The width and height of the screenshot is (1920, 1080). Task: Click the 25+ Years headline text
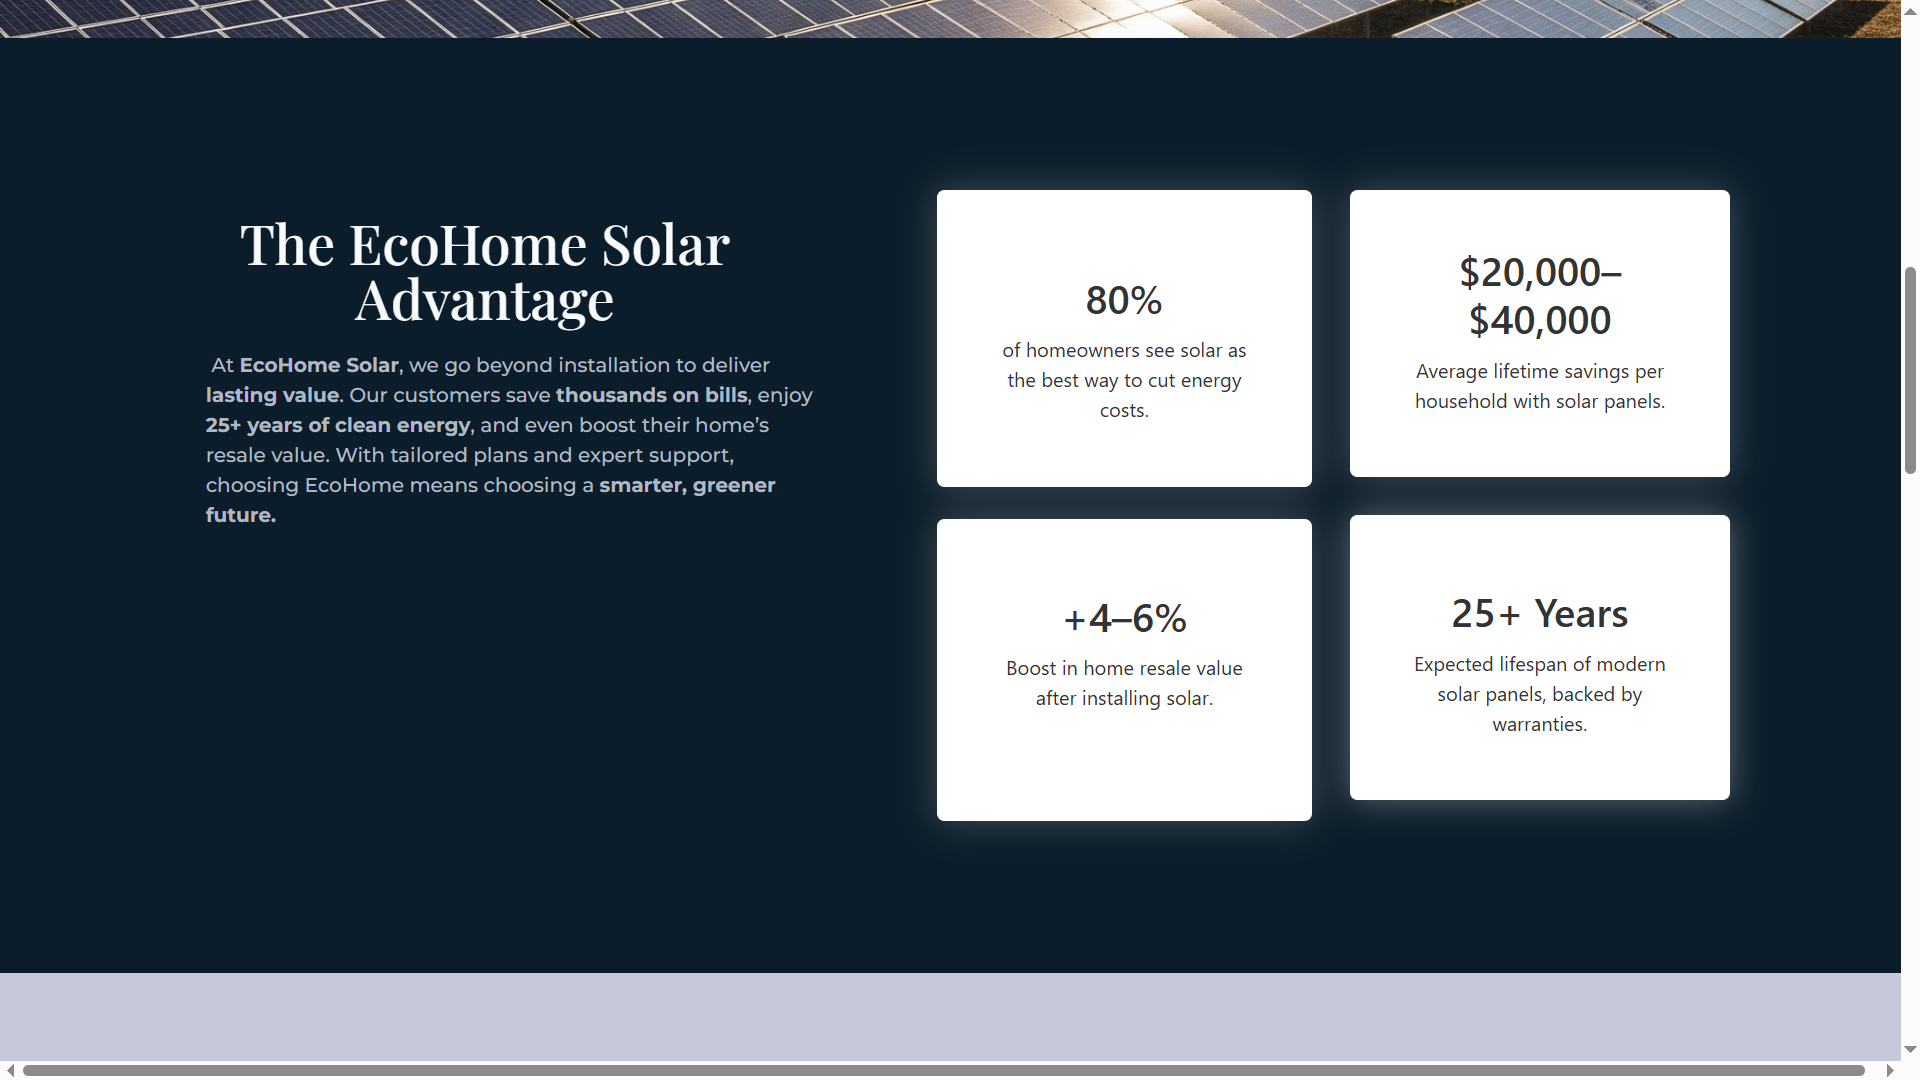1539,613
